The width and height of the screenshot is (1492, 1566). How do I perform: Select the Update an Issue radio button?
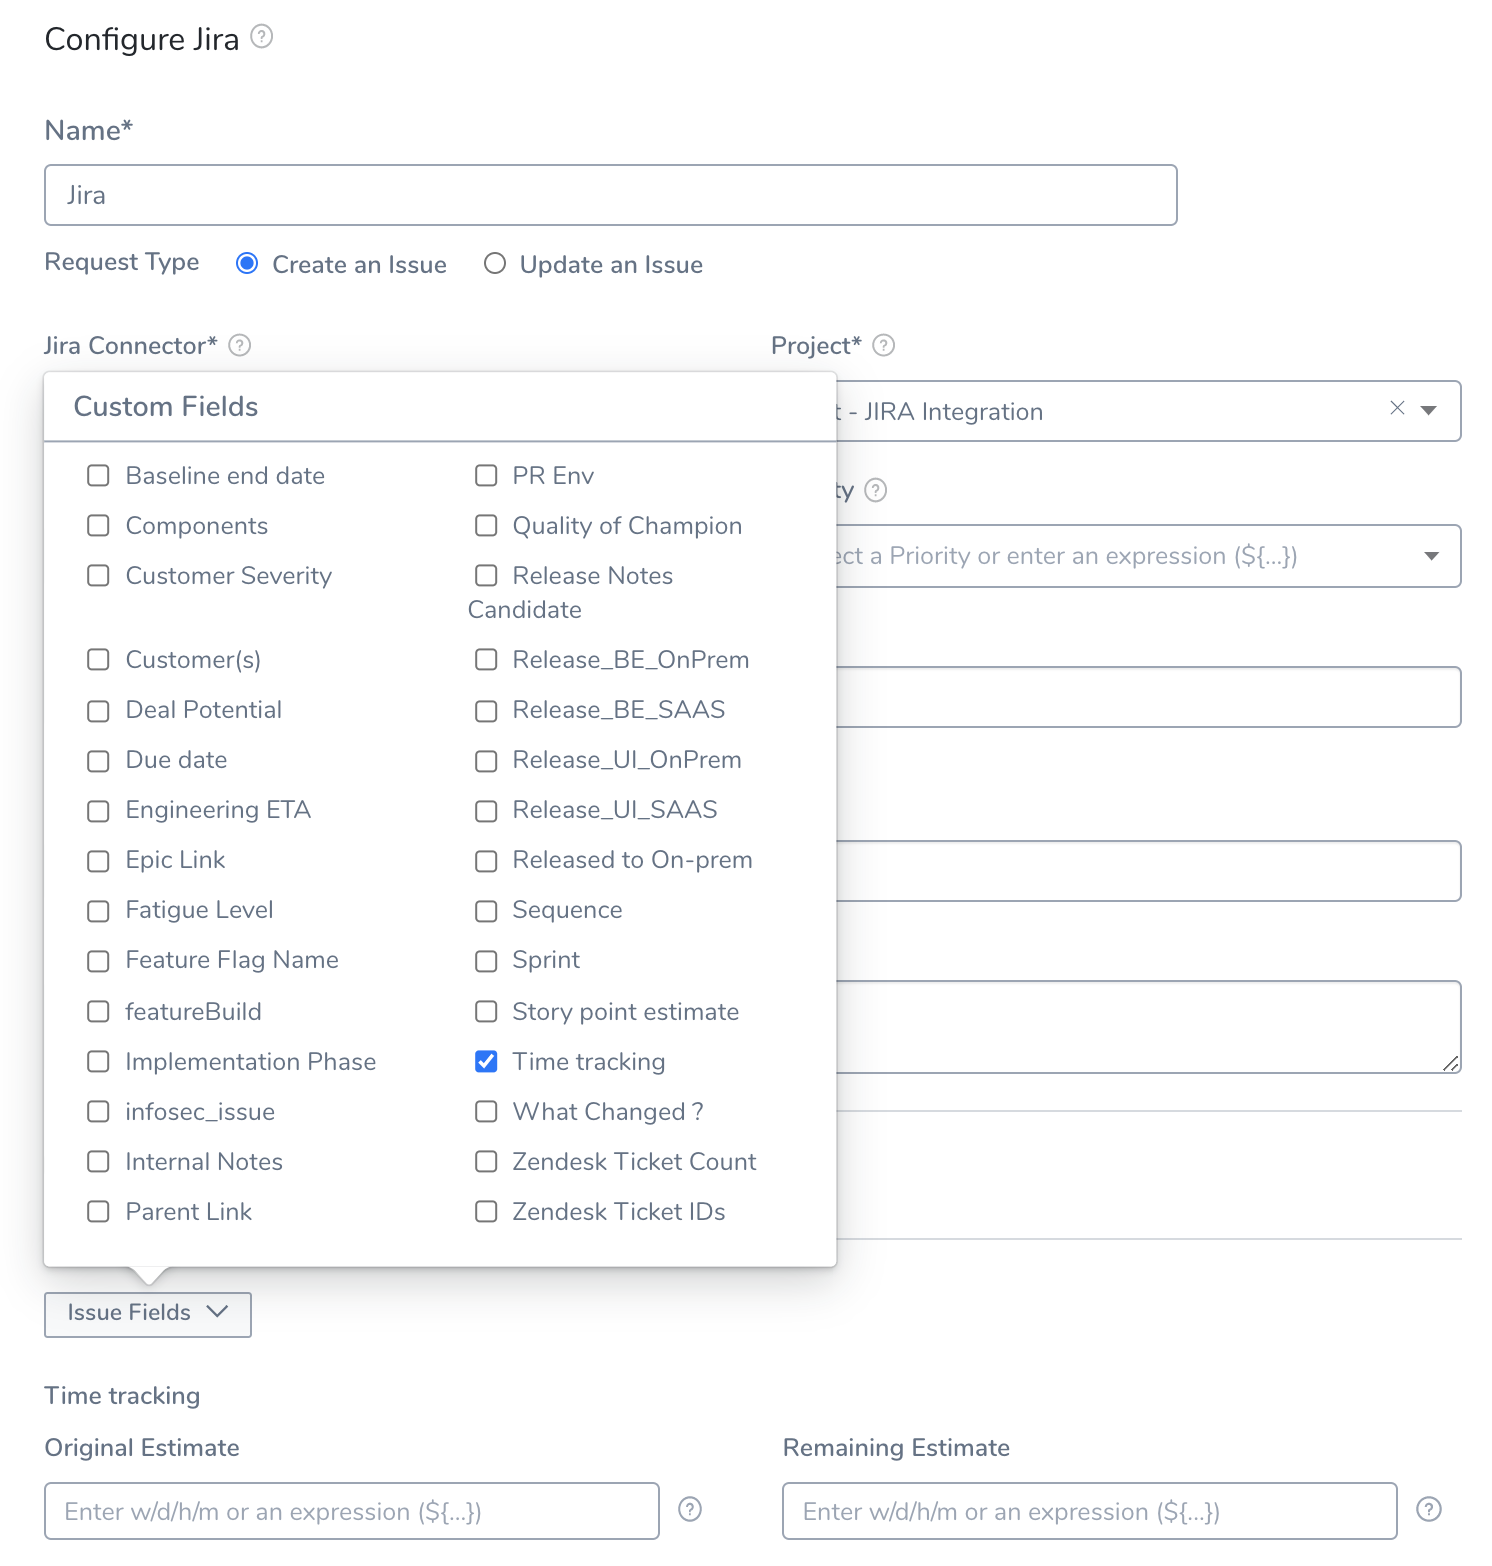(x=495, y=264)
